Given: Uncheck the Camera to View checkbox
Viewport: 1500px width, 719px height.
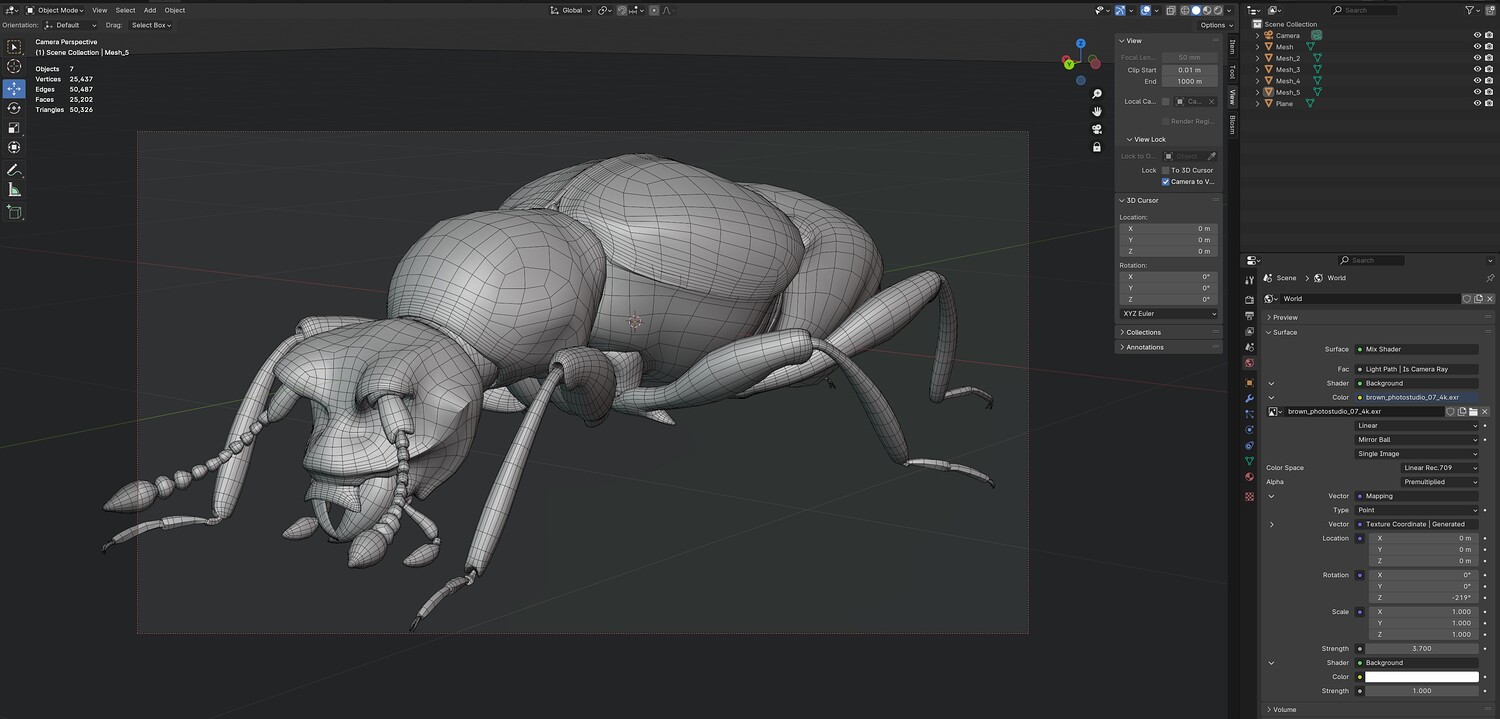Looking at the screenshot, I should tap(1166, 182).
